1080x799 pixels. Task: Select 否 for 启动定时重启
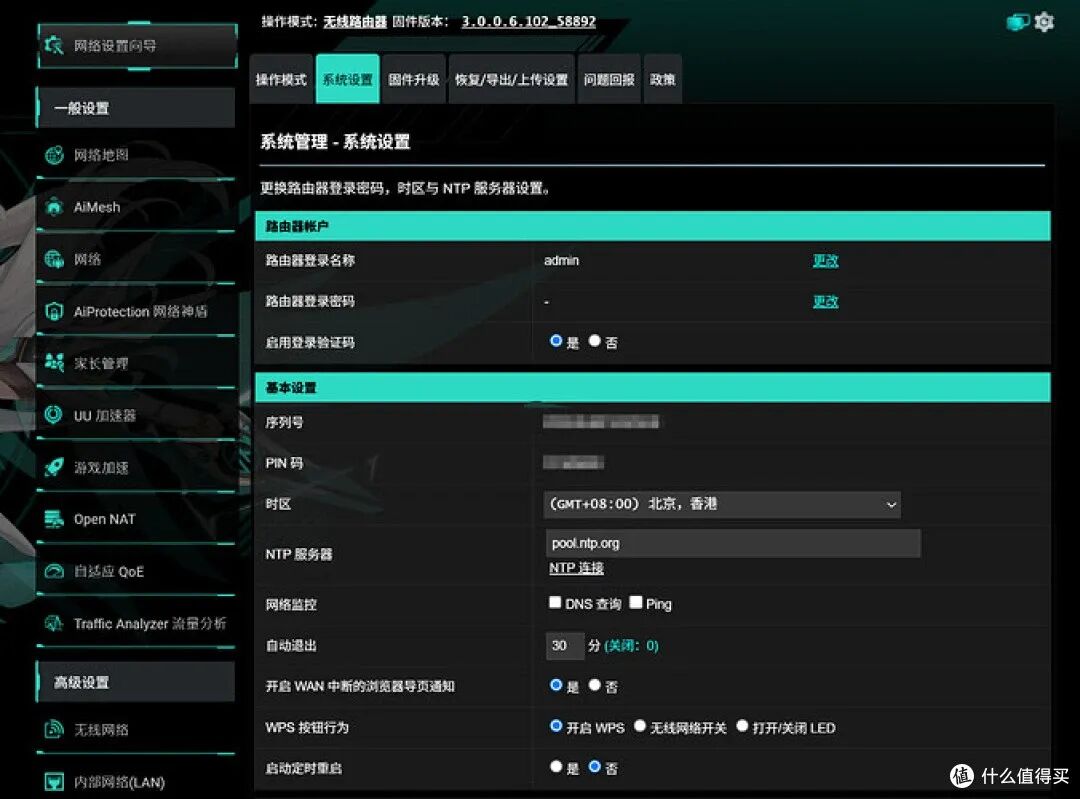(594, 767)
